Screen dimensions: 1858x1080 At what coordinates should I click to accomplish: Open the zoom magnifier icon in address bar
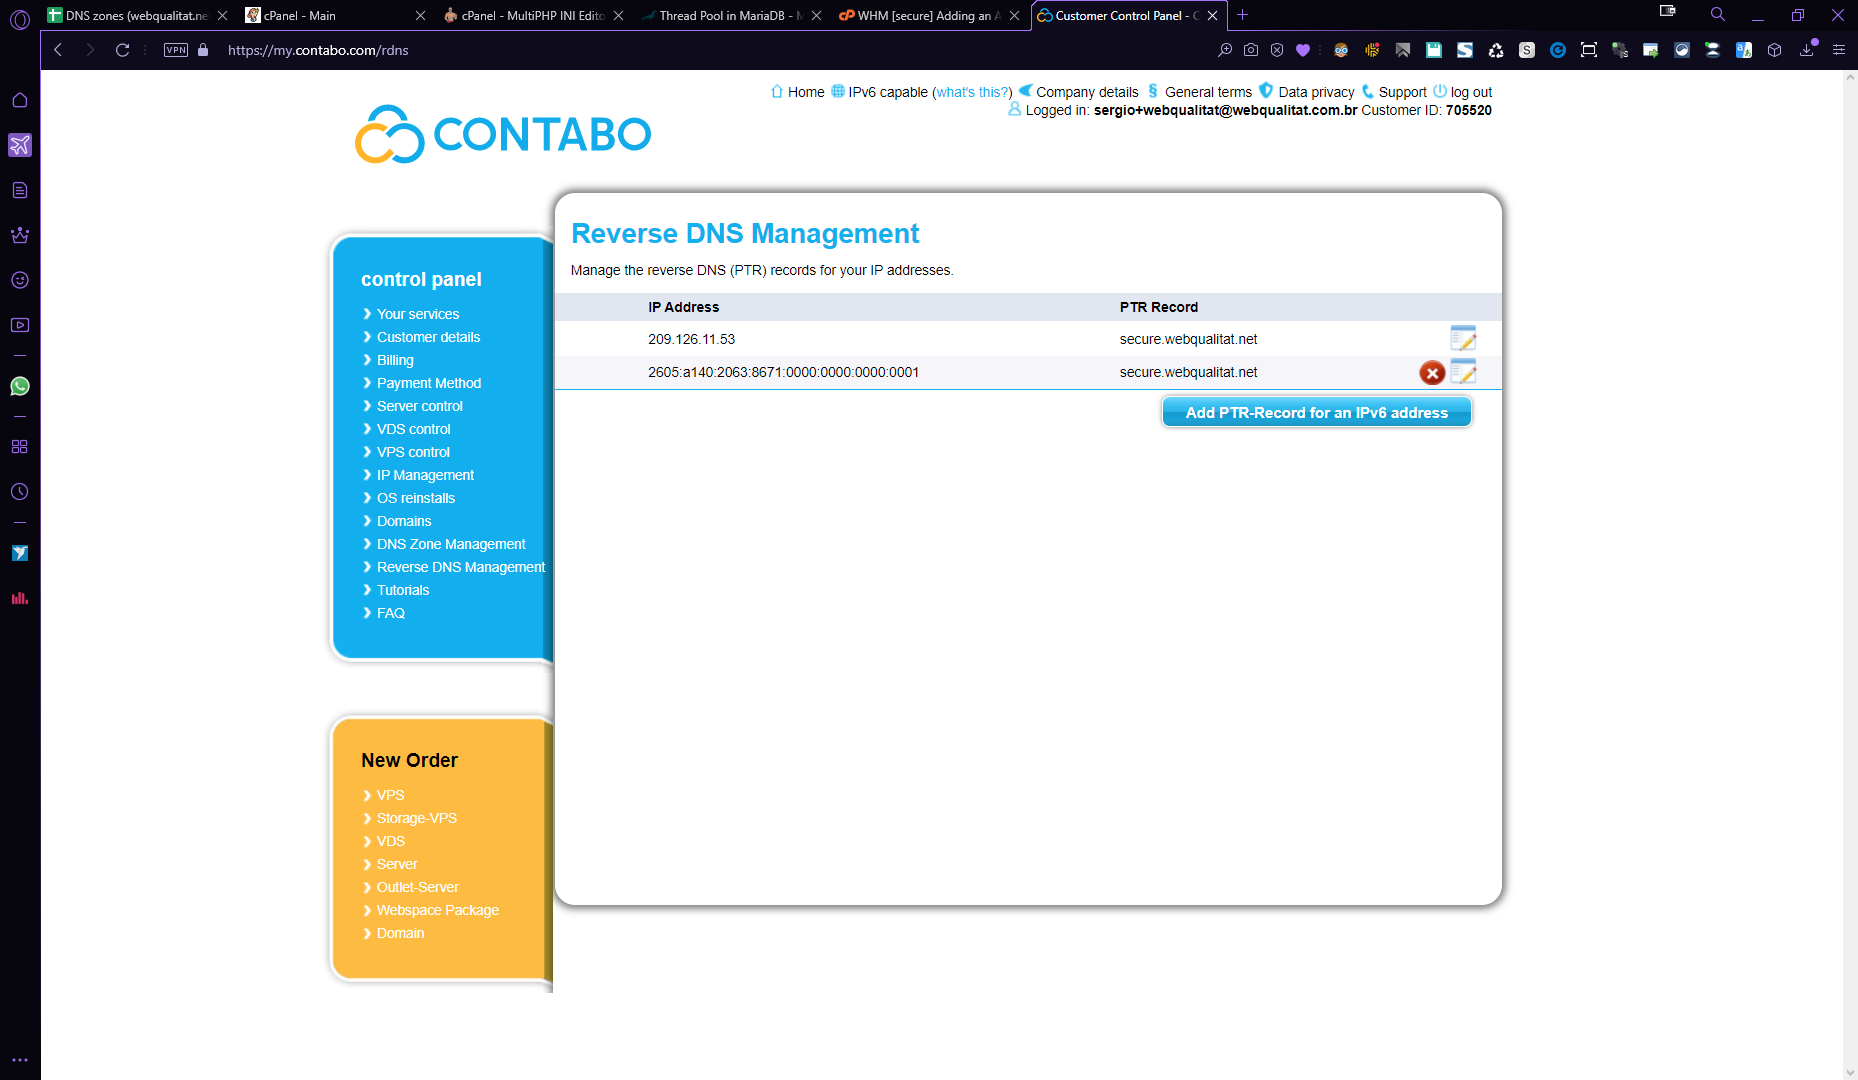(1225, 50)
